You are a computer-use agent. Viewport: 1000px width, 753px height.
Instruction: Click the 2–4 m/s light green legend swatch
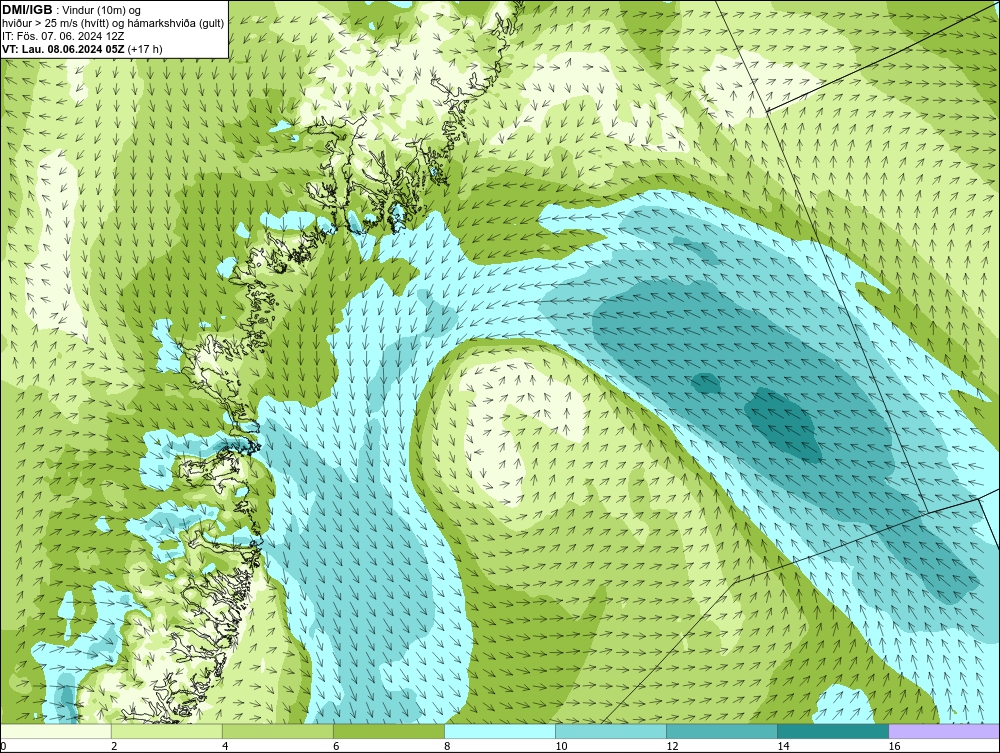coord(166,731)
